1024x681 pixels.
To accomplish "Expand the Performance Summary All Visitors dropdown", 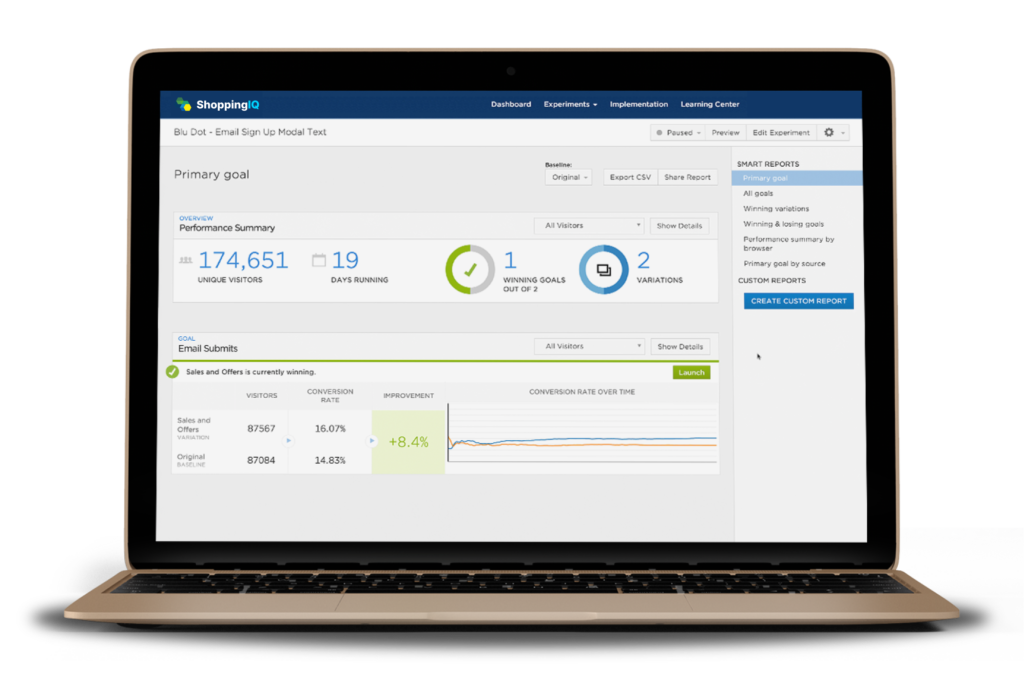I will point(588,226).
